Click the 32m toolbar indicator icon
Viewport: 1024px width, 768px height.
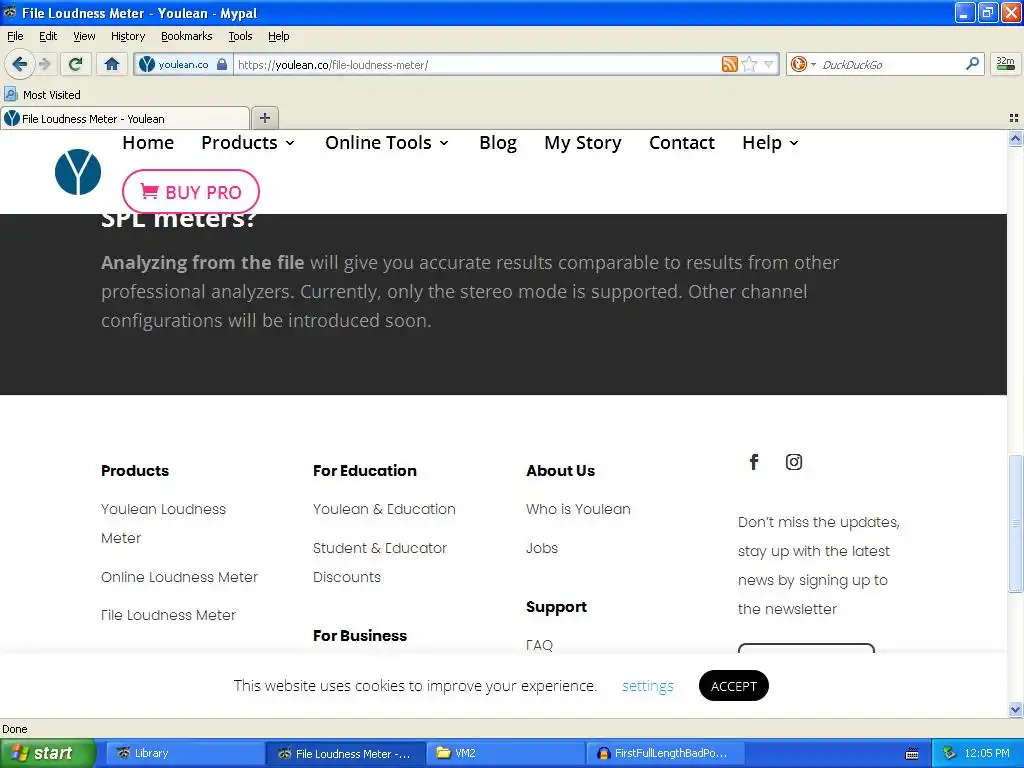coord(1005,64)
